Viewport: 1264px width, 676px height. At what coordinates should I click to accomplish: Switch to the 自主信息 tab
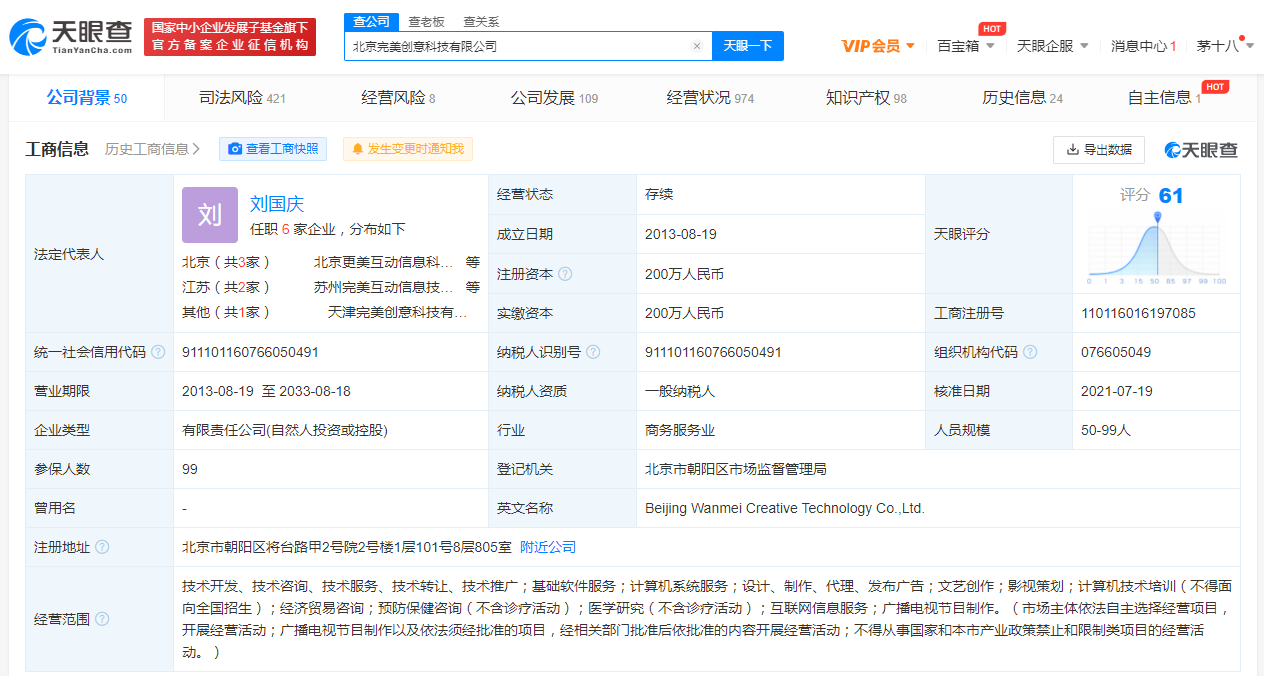pos(1164,98)
